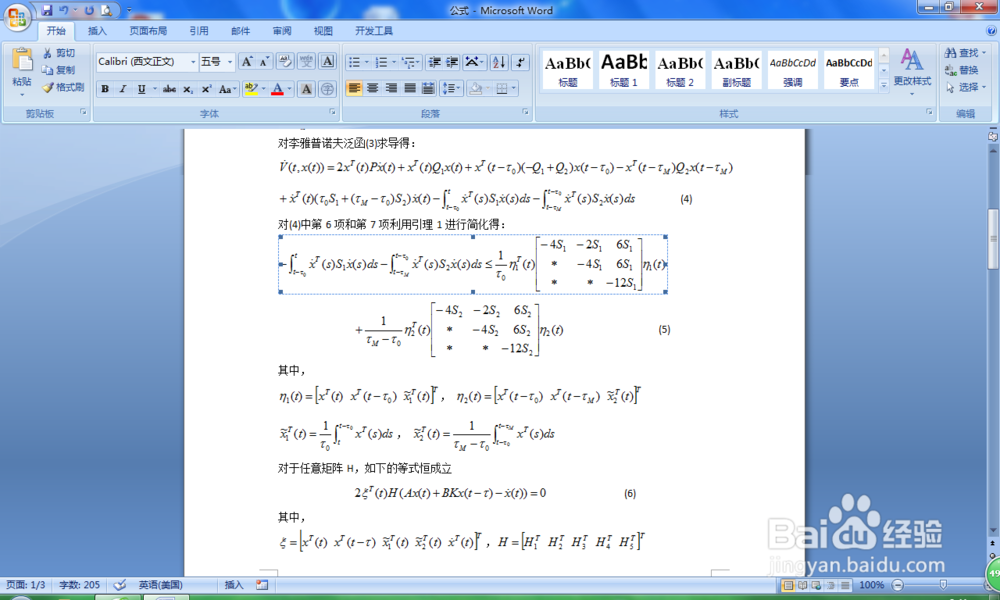Toggle bold formatting
Viewport: 1000px width, 600px height.
[105, 89]
